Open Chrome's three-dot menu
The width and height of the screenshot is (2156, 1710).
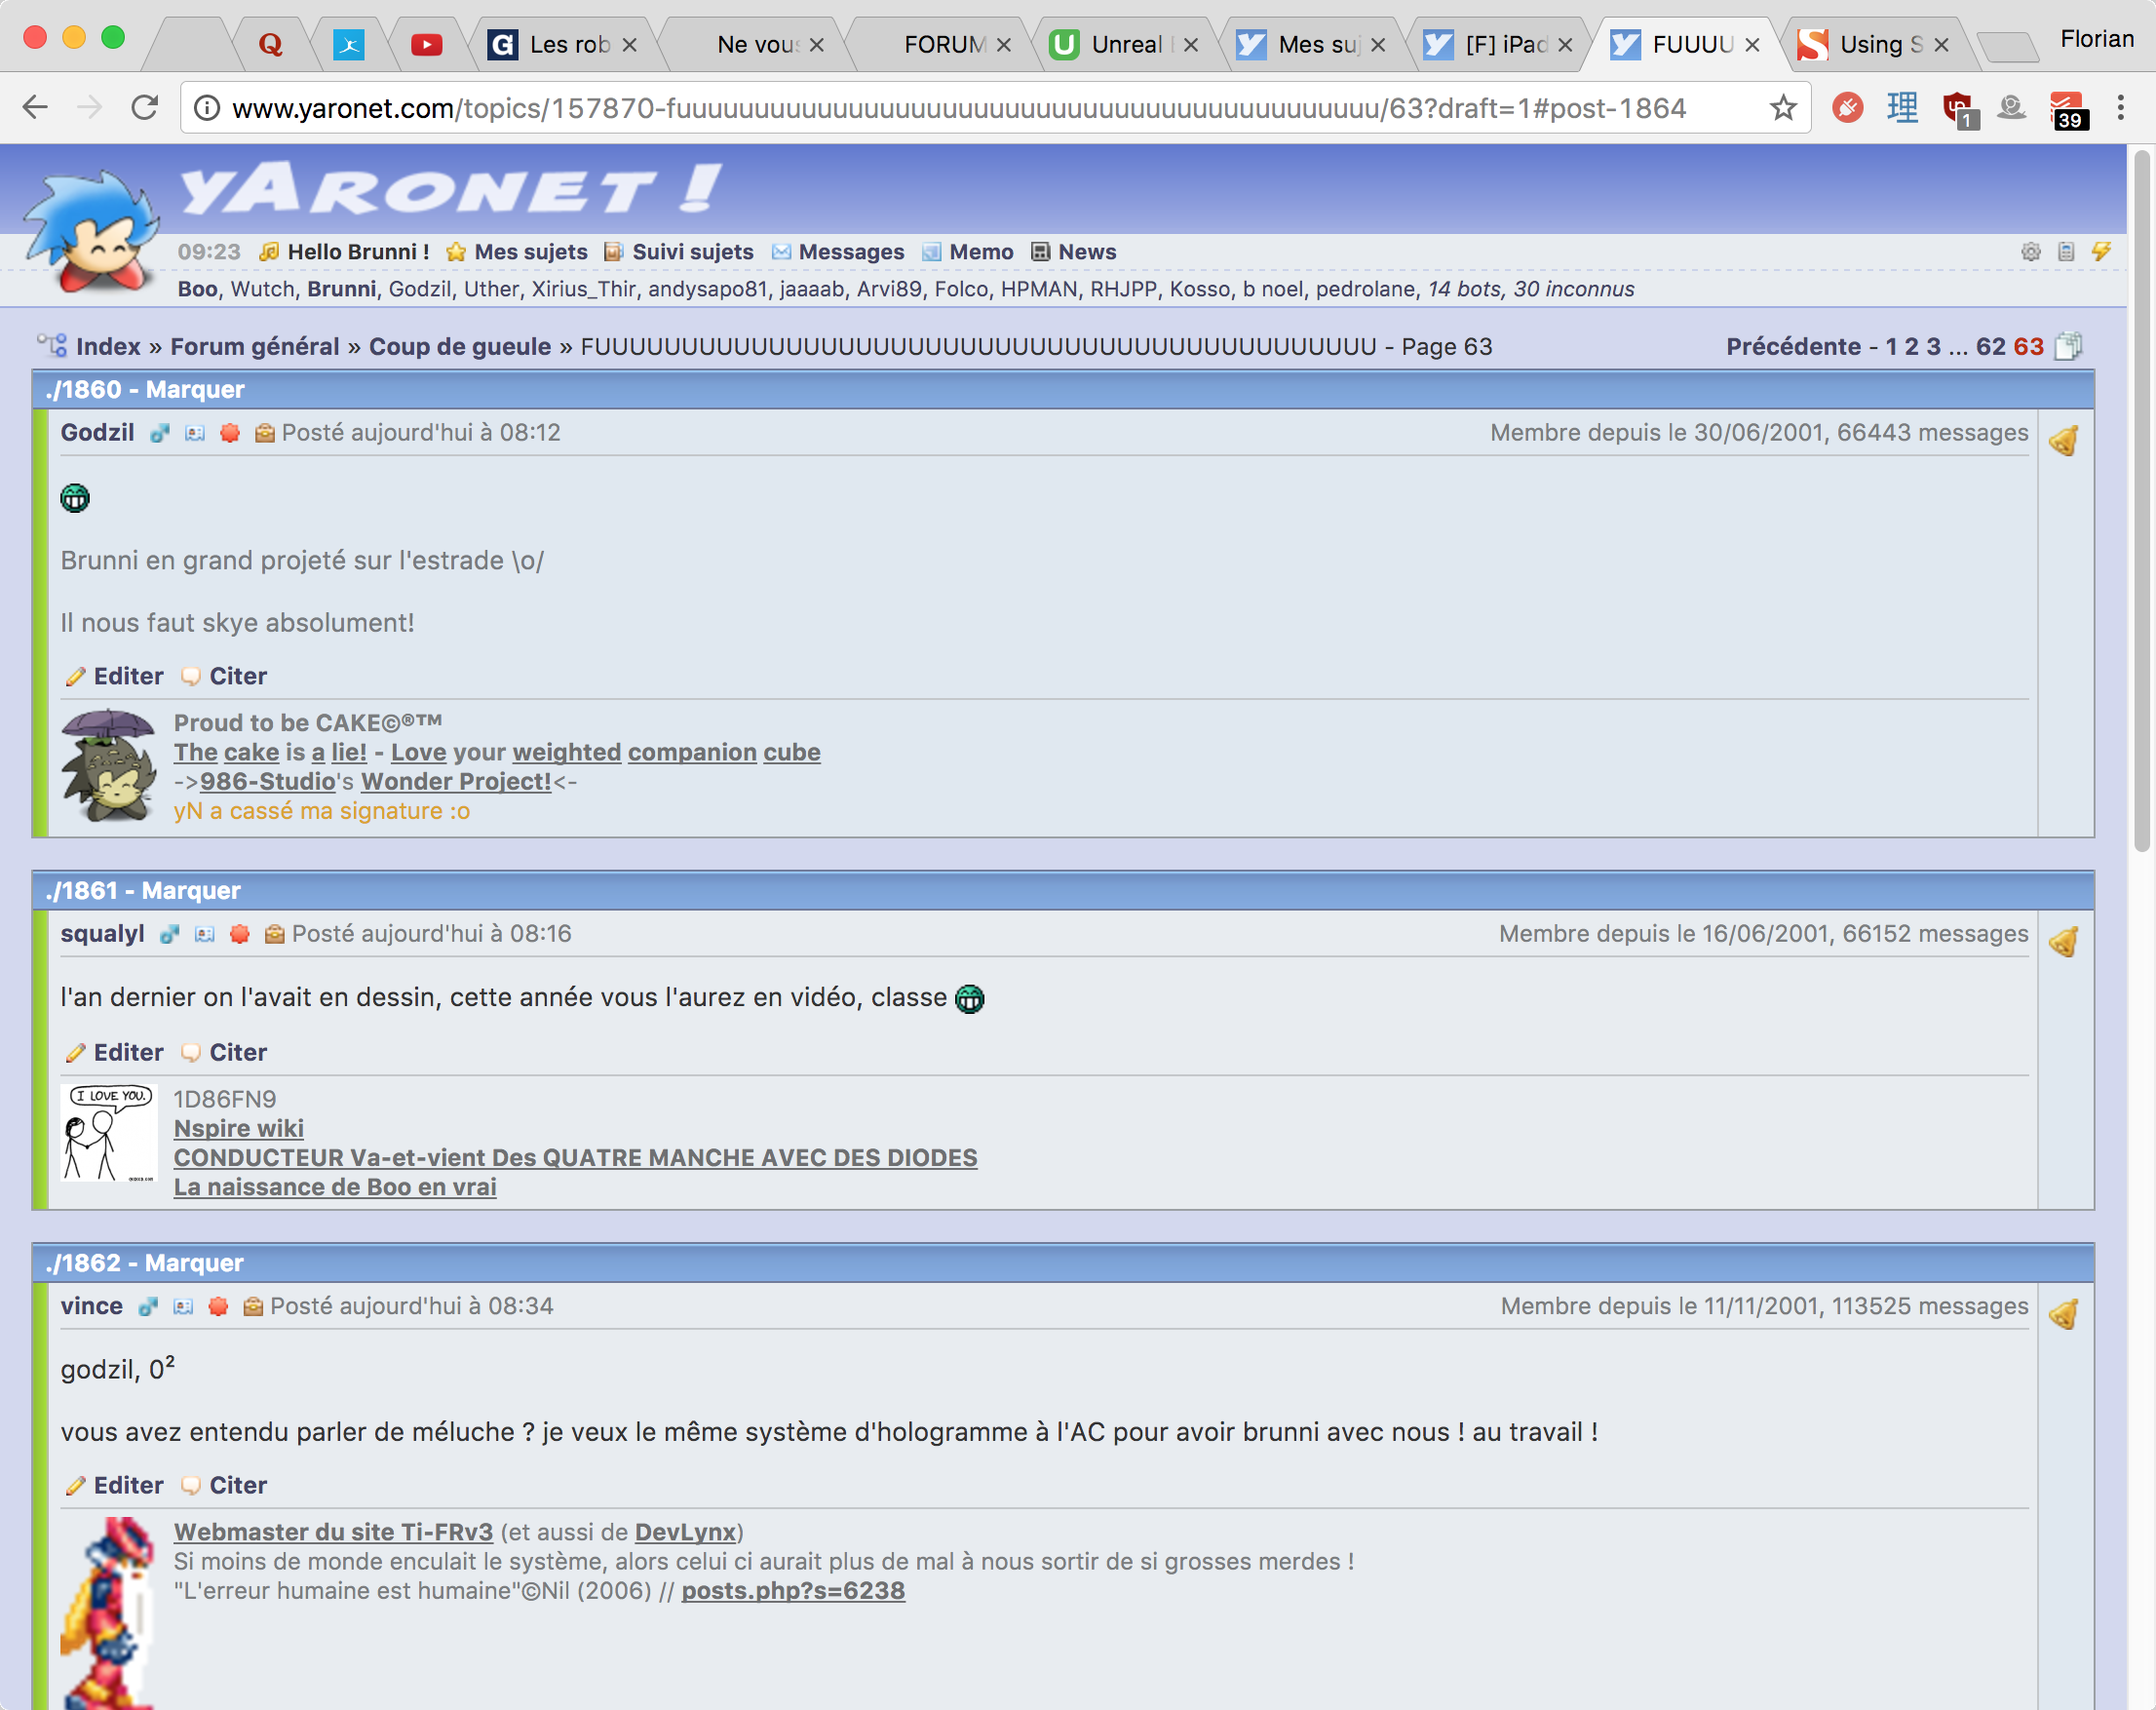(x=2120, y=108)
